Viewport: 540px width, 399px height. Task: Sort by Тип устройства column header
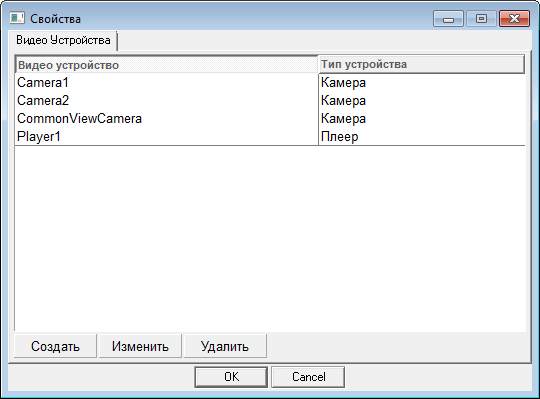(x=422, y=64)
